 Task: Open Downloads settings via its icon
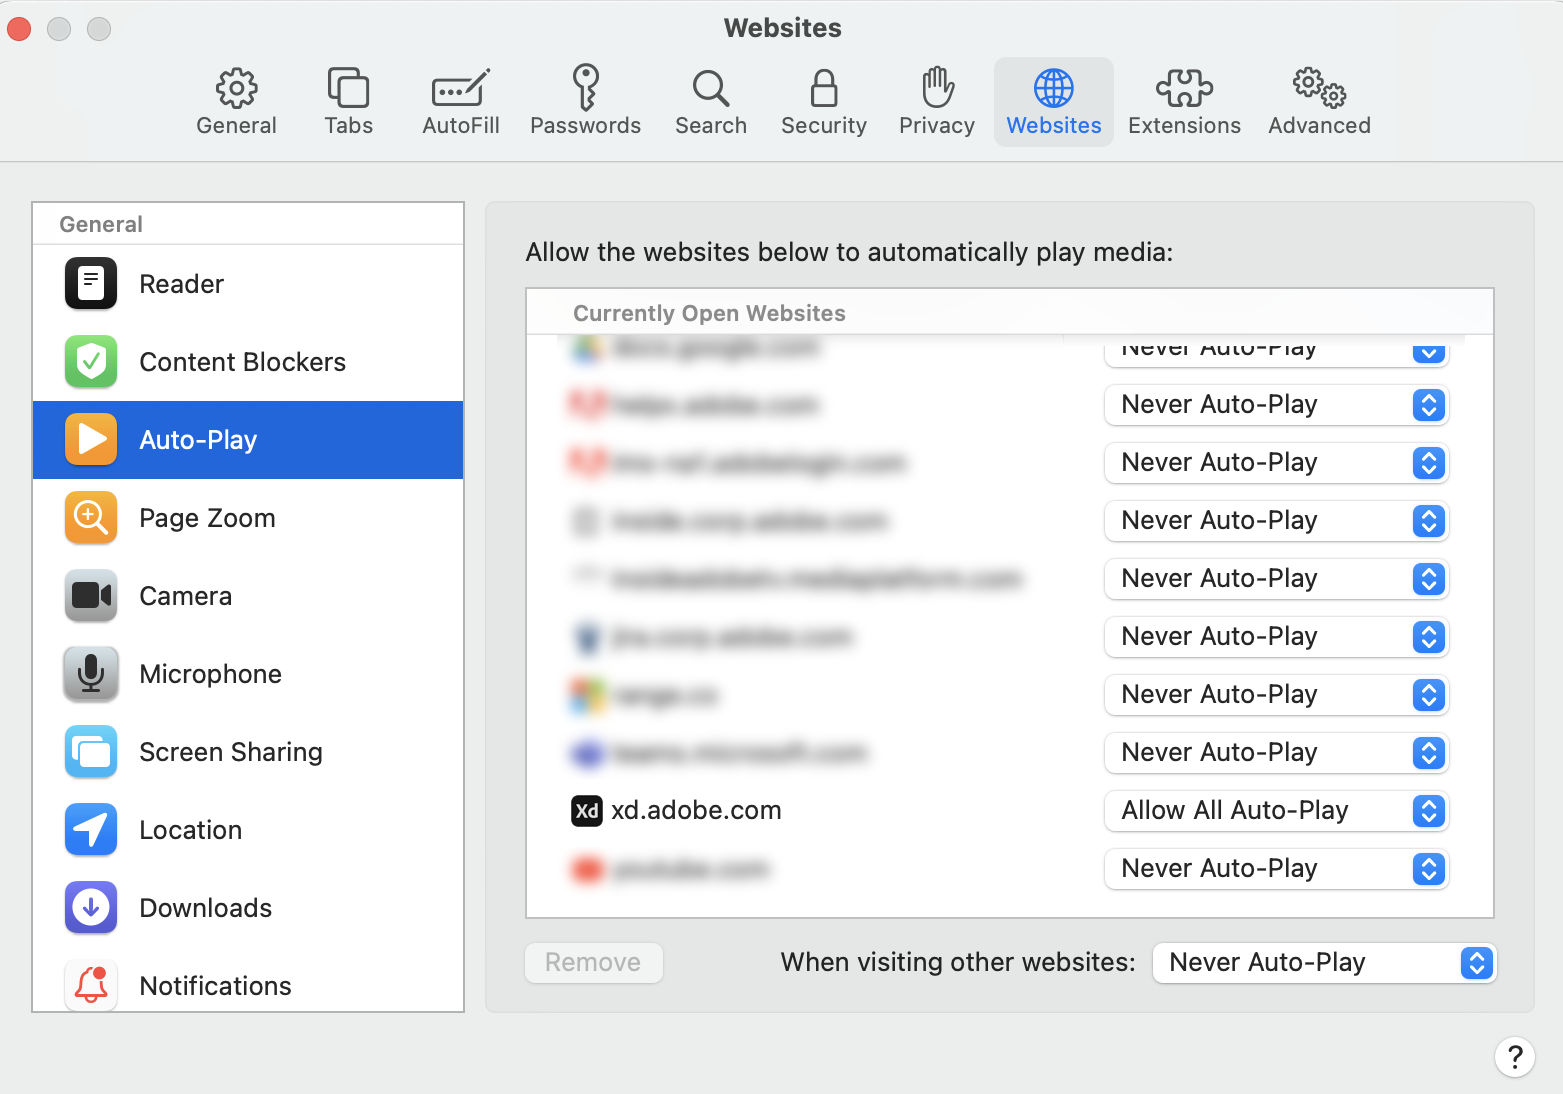point(90,907)
